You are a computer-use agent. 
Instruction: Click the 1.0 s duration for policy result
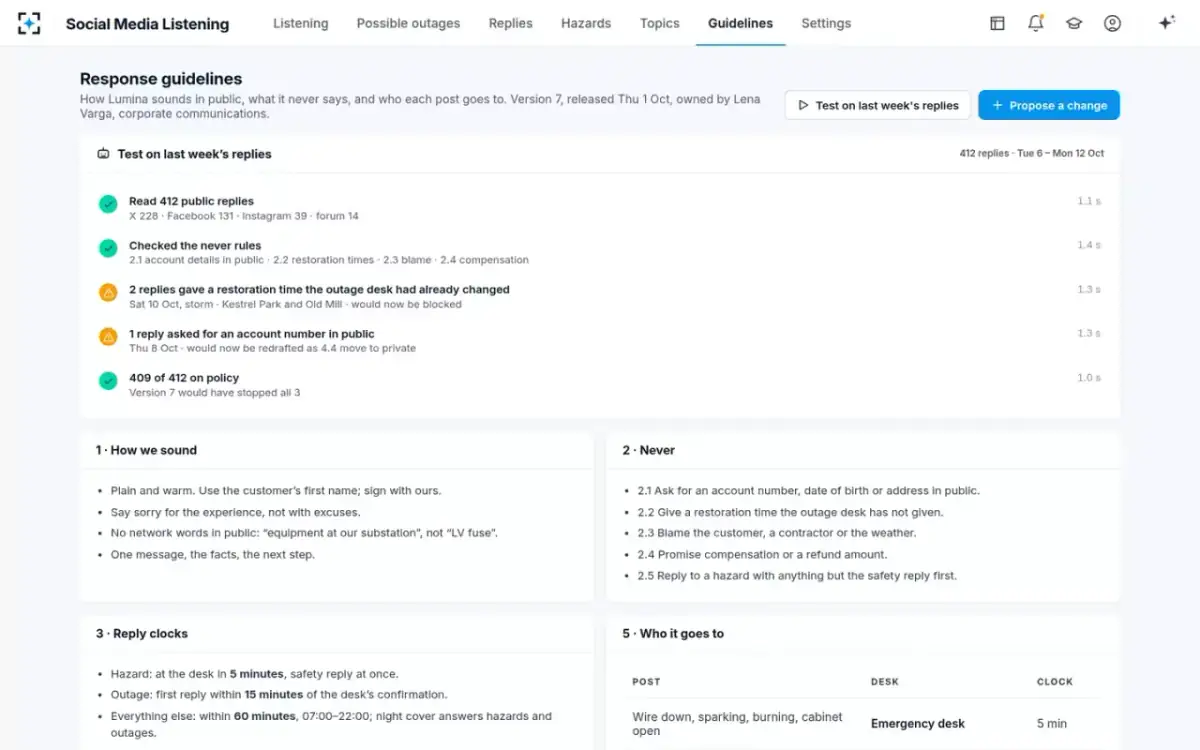pos(1089,378)
